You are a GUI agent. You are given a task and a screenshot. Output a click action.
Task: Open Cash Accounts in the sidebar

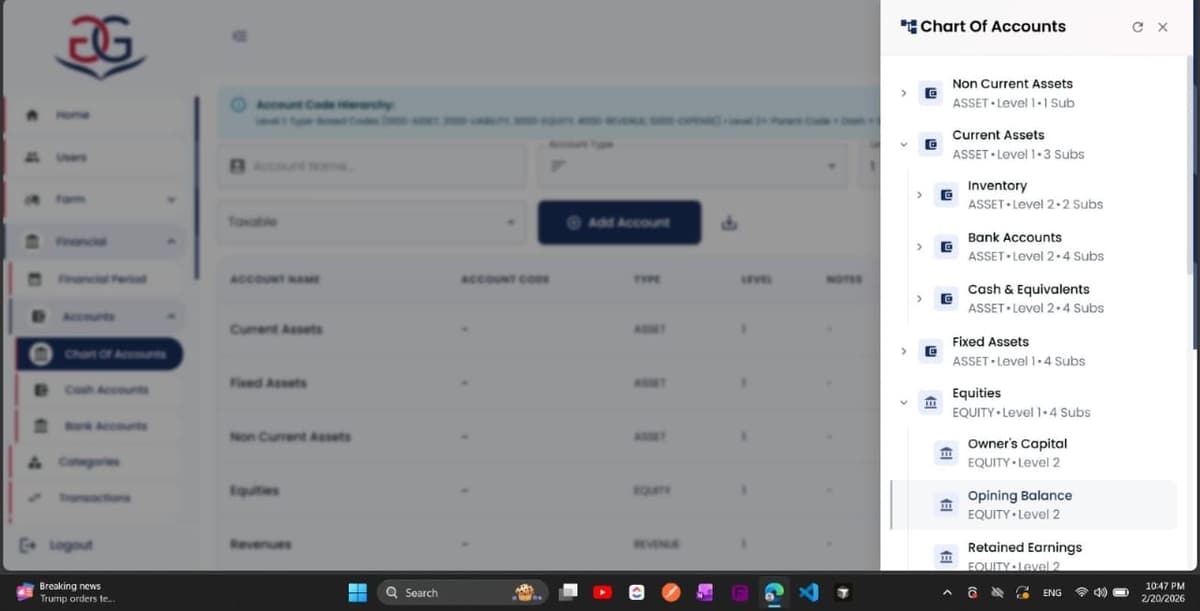105,389
